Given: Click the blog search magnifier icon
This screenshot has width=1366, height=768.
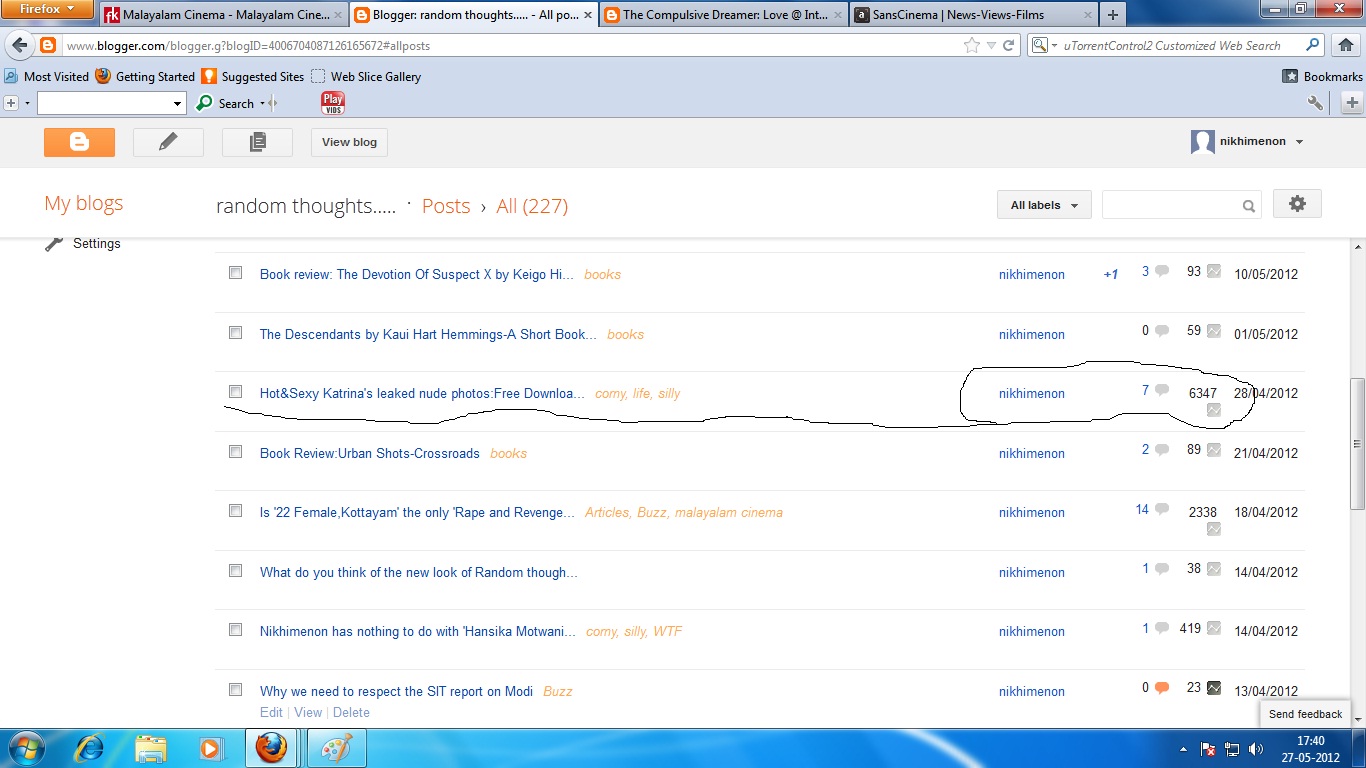Looking at the screenshot, I should [x=1248, y=206].
